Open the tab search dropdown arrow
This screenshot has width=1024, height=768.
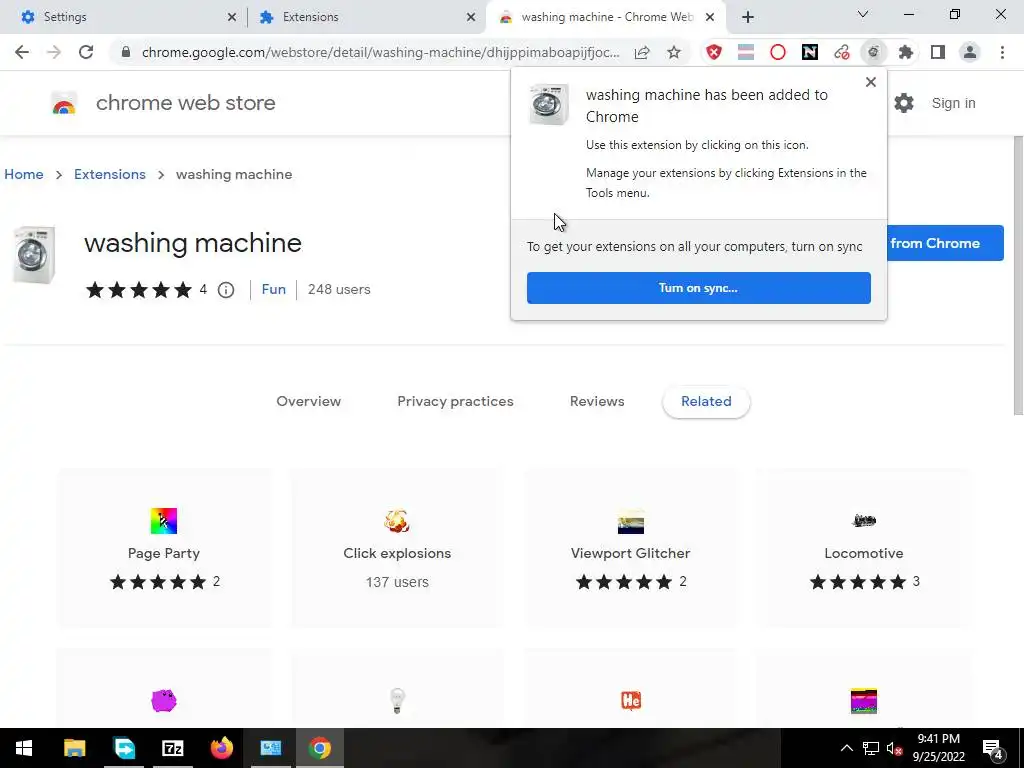coord(863,14)
